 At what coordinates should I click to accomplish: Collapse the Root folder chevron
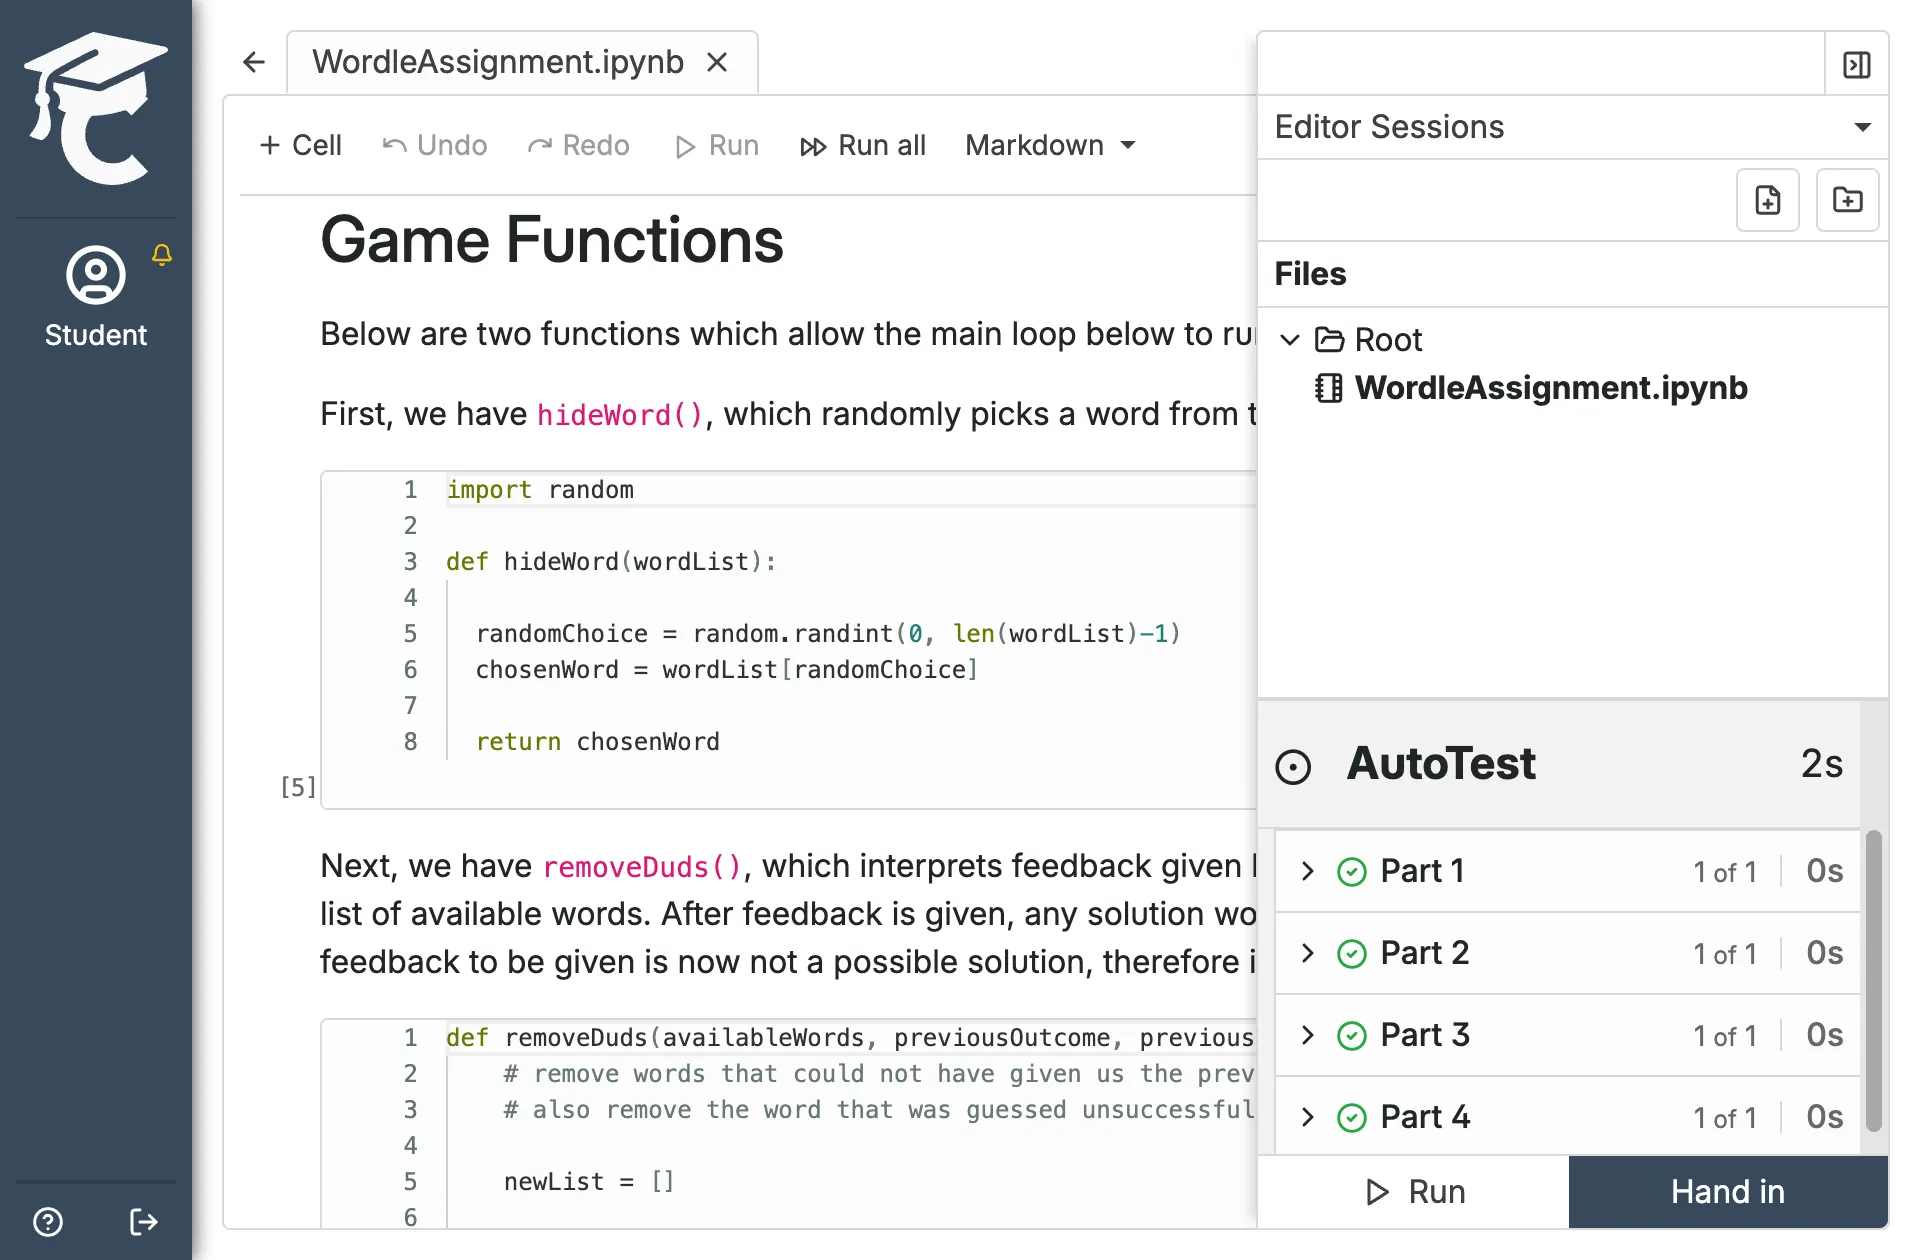click(x=1290, y=340)
